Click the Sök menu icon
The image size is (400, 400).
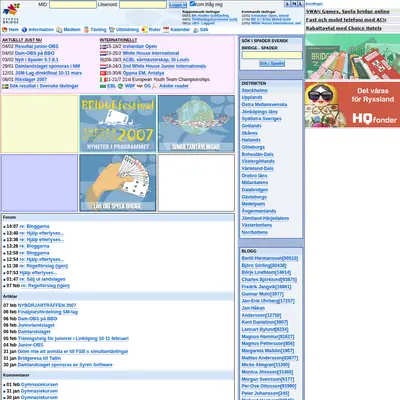pos(196,30)
